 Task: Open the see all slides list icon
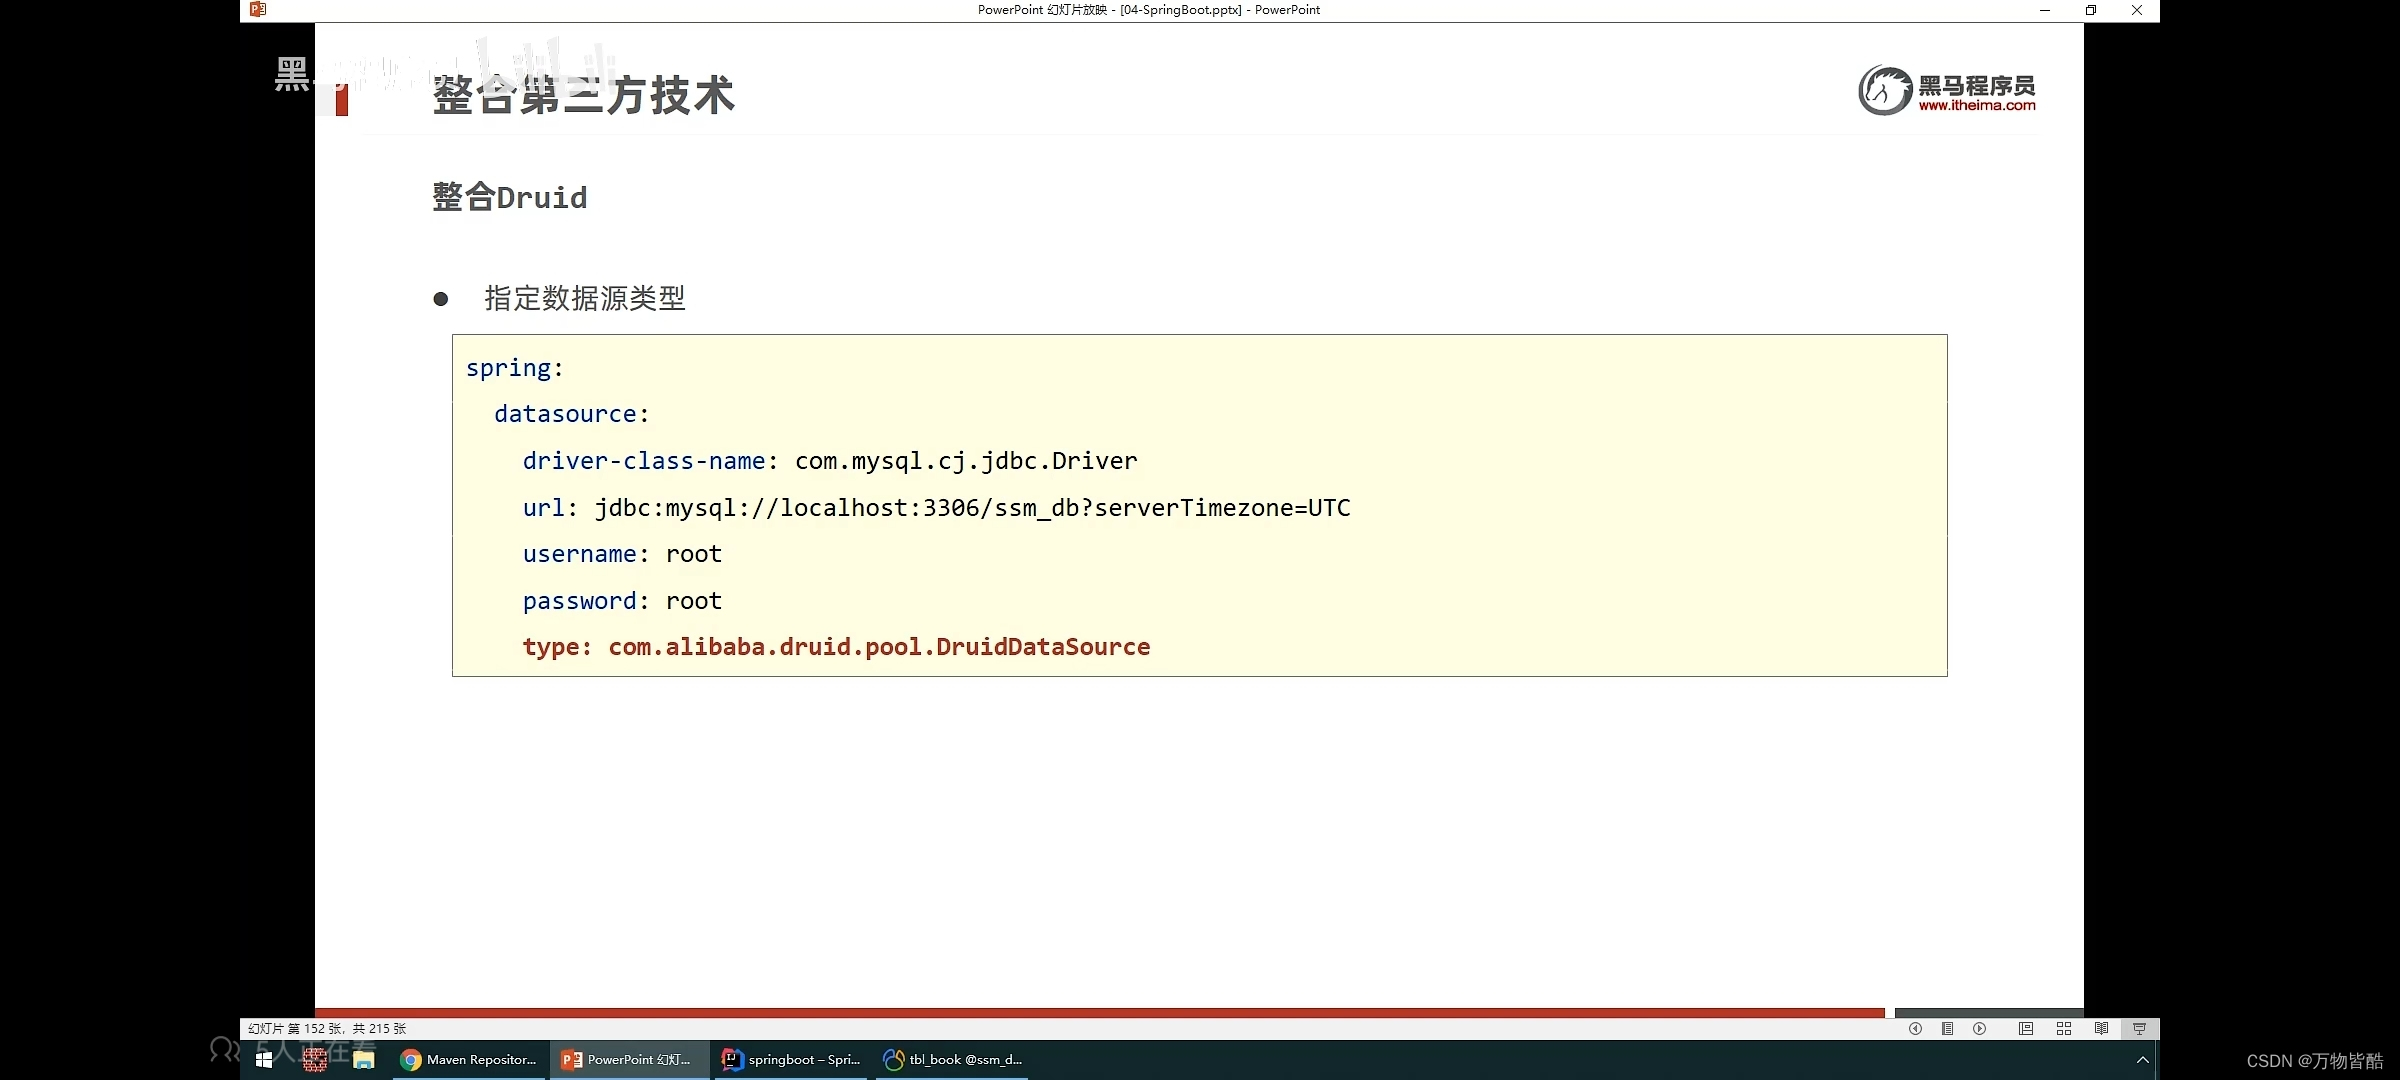(x=1947, y=1028)
